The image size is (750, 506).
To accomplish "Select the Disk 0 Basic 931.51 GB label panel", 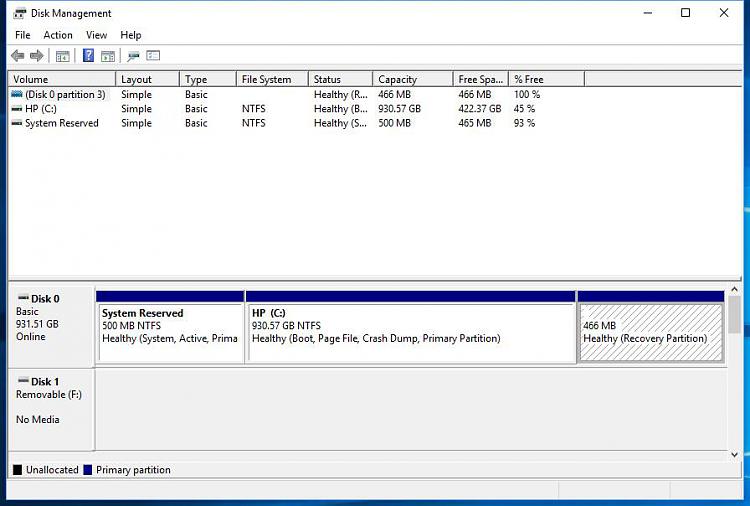I will 51,326.
